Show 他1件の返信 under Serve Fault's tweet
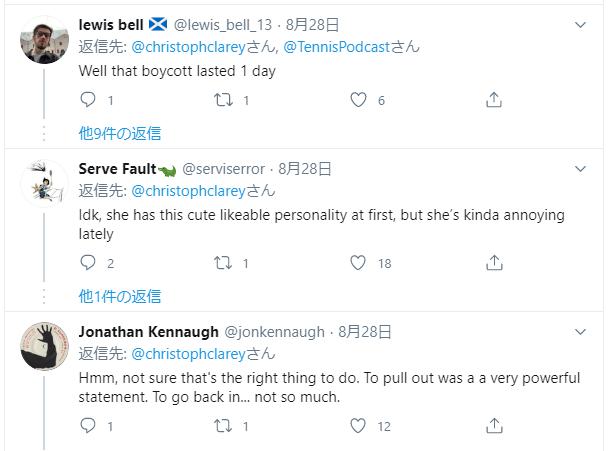The image size is (611, 451). [119, 296]
